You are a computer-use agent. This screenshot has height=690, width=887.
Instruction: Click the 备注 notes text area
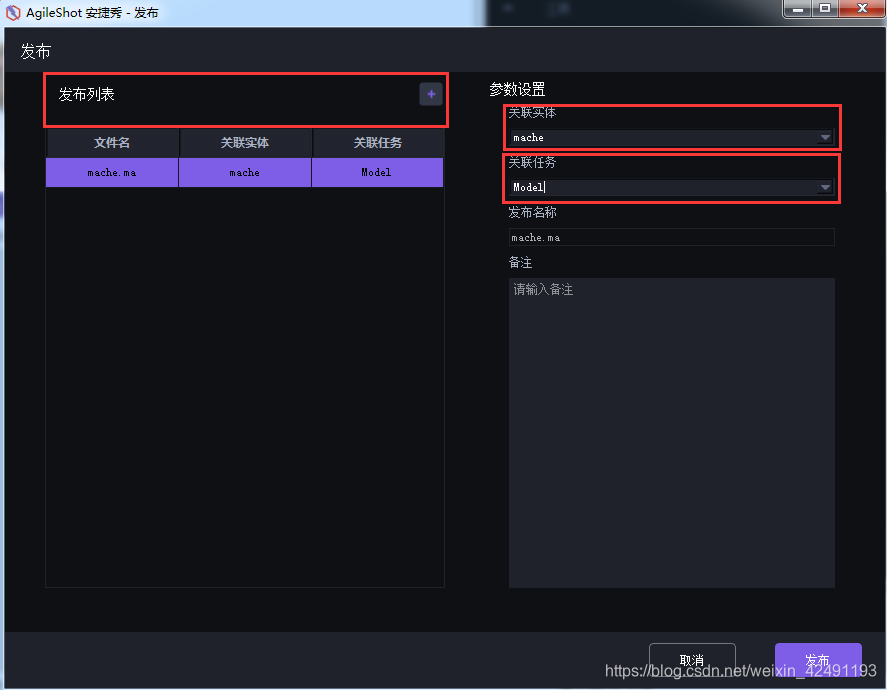click(x=671, y=433)
